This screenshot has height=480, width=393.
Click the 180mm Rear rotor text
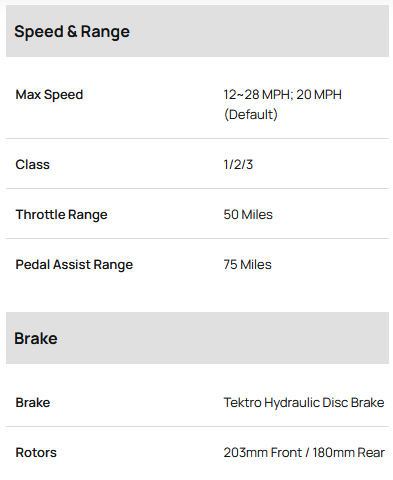[348, 453]
